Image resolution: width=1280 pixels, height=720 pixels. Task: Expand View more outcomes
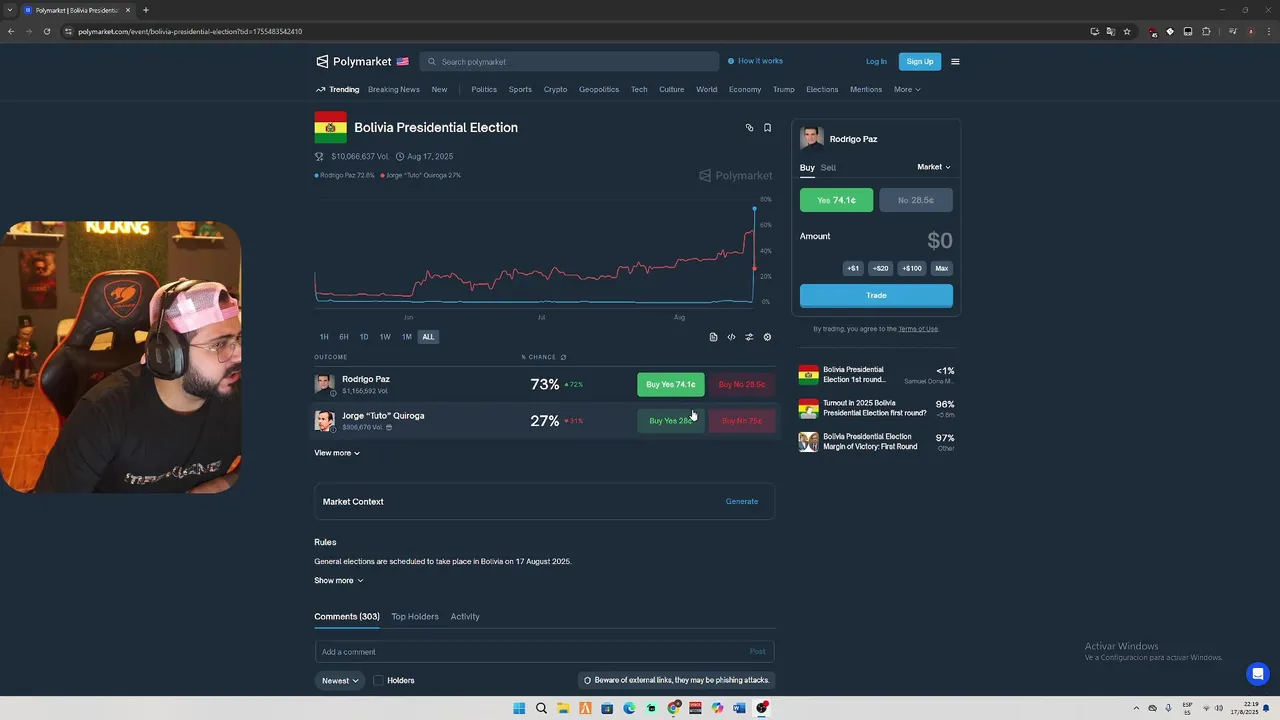tap(337, 453)
